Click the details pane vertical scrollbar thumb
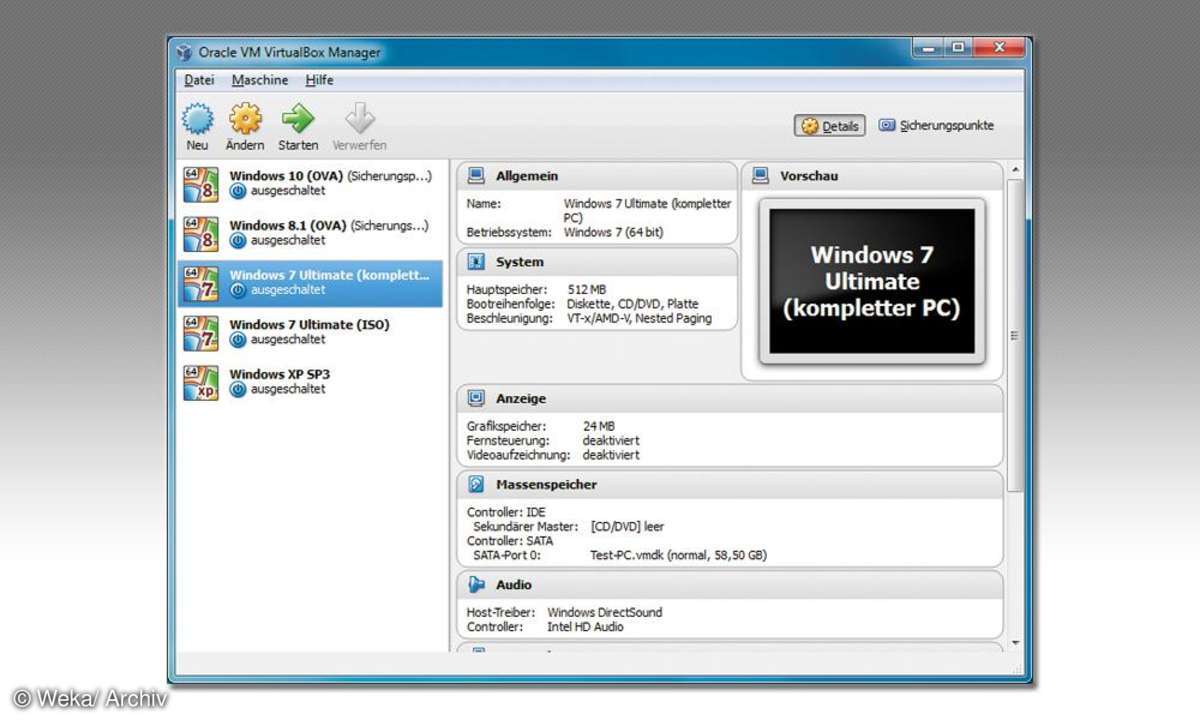 (1016, 335)
